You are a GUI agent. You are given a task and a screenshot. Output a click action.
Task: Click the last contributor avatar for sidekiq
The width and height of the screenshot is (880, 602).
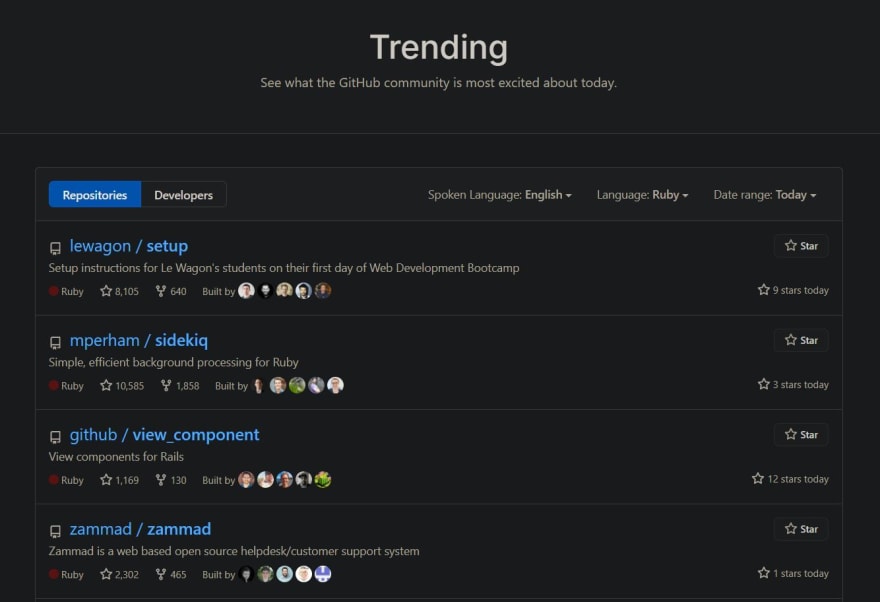(335, 385)
